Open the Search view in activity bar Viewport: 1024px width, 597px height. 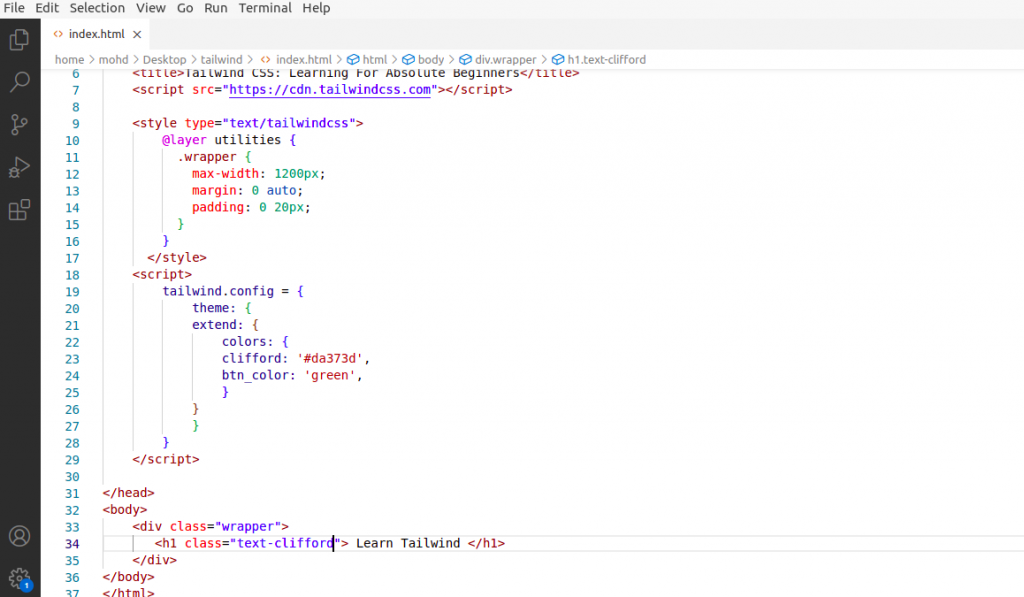pyautogui.click(x=20, y=82)
